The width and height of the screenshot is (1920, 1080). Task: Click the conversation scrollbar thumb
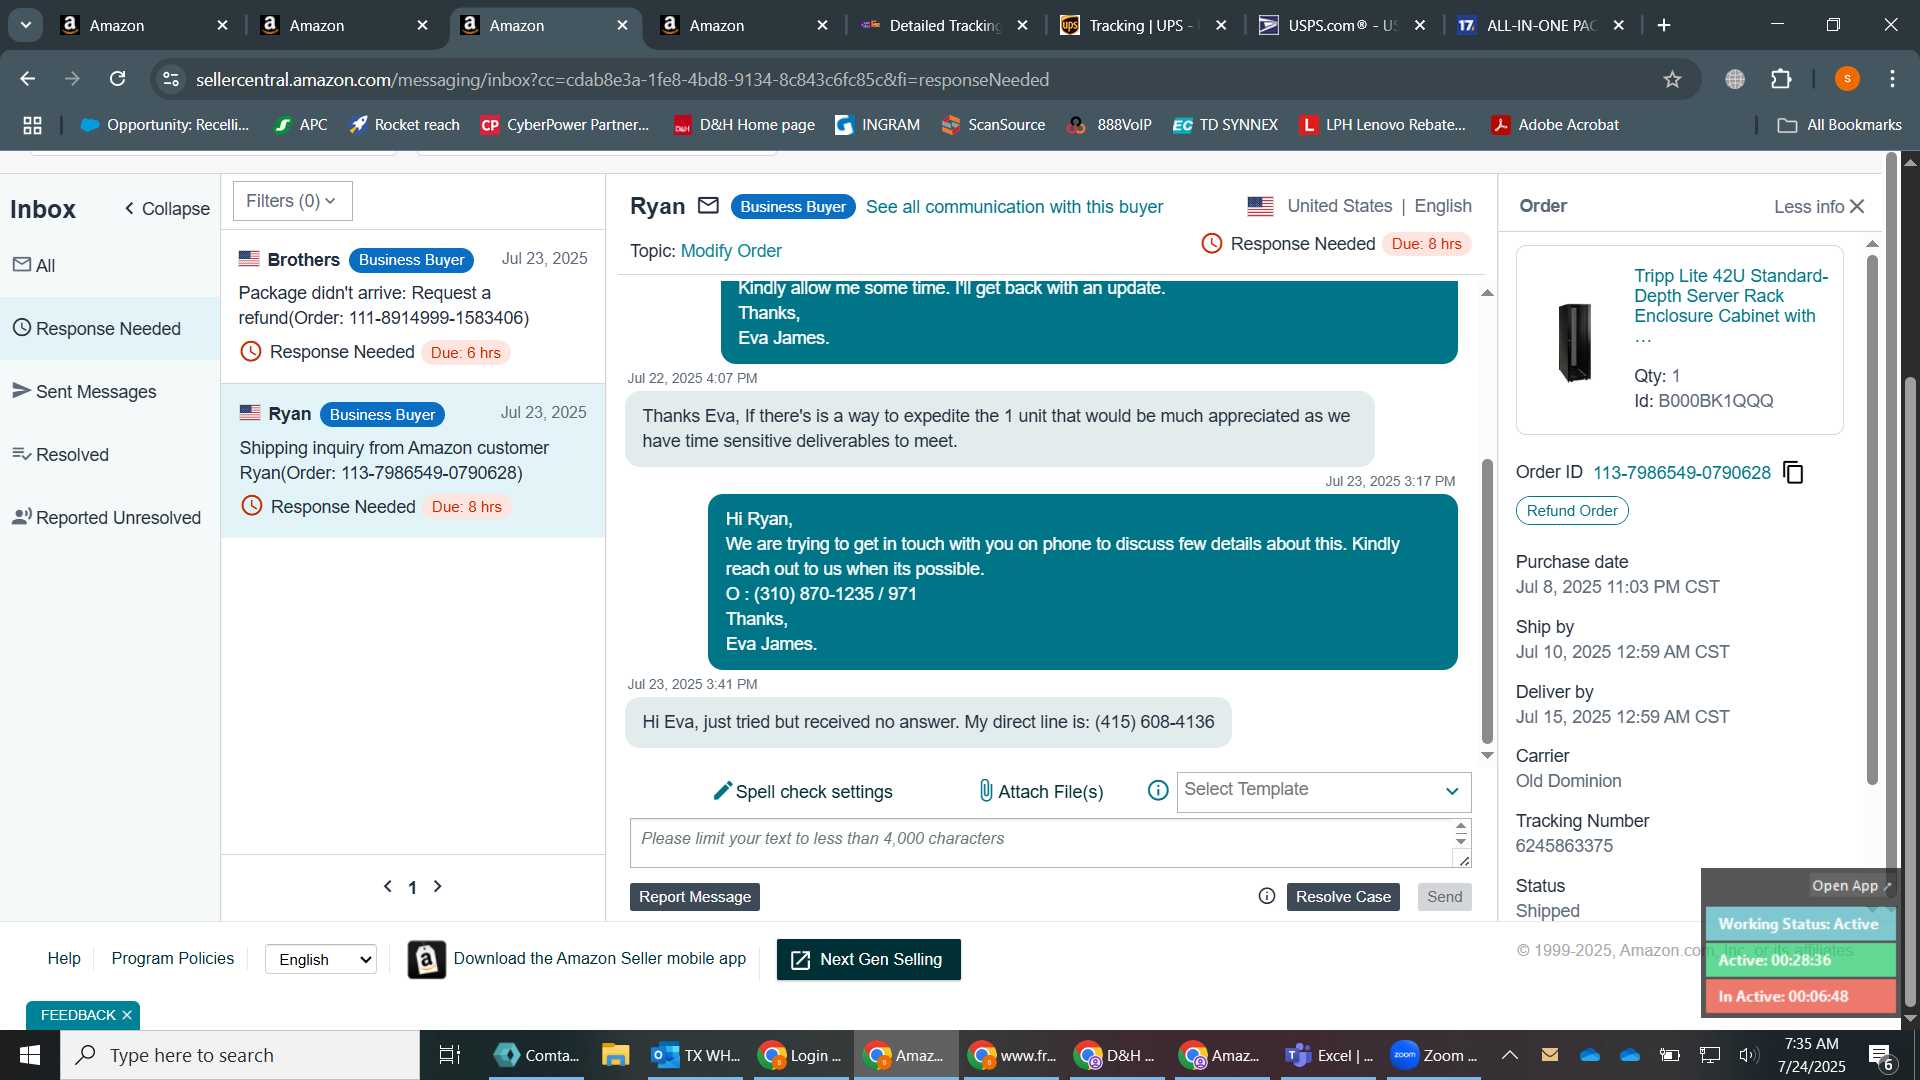tap(1487, 600)
